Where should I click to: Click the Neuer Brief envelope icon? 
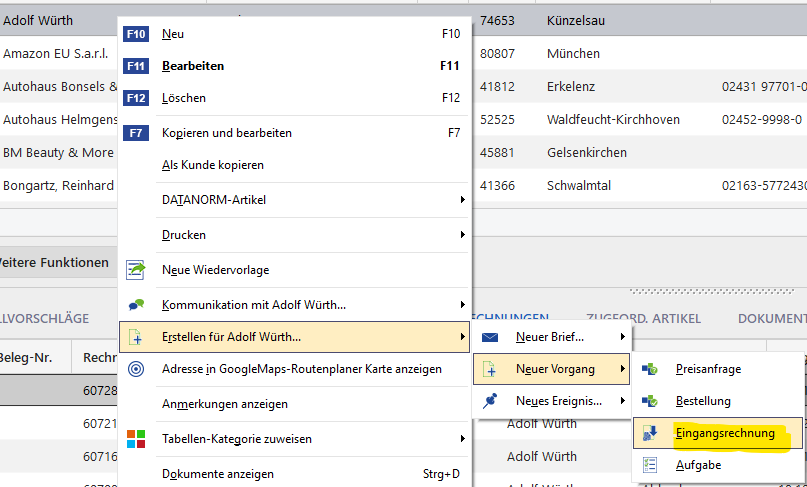[x=490, y=337]
